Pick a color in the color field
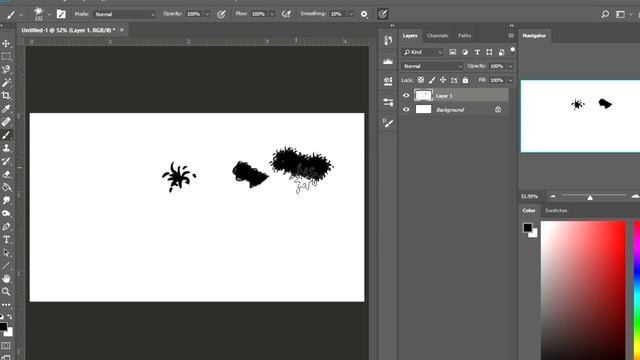 (583, 290)
